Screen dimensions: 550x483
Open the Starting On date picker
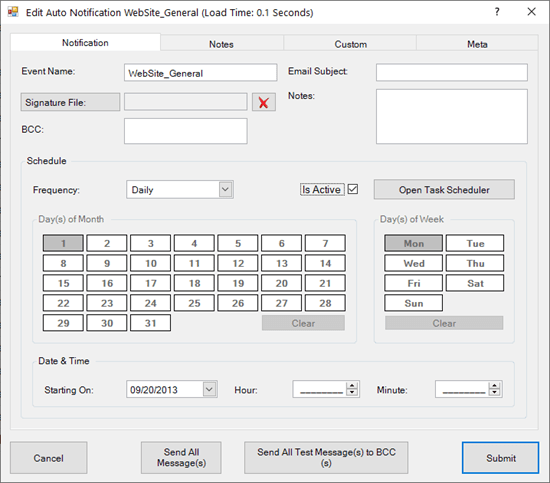[x=209, y=389]
